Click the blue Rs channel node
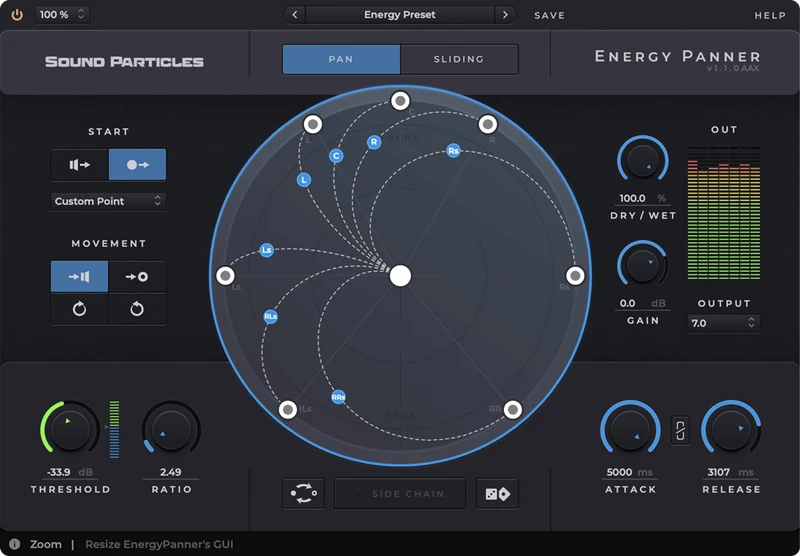 tap(453, 150)
